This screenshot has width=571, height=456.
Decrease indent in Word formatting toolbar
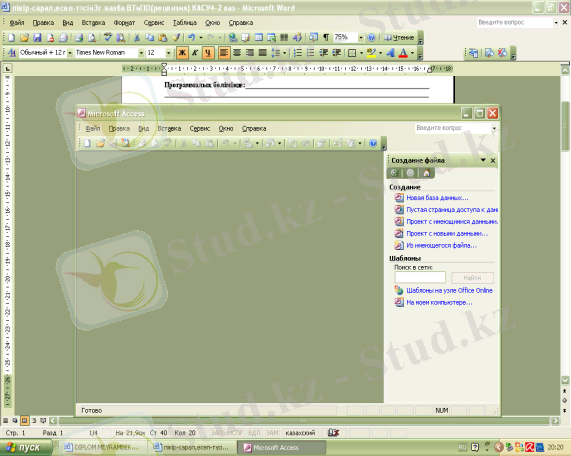click(323, 53)
